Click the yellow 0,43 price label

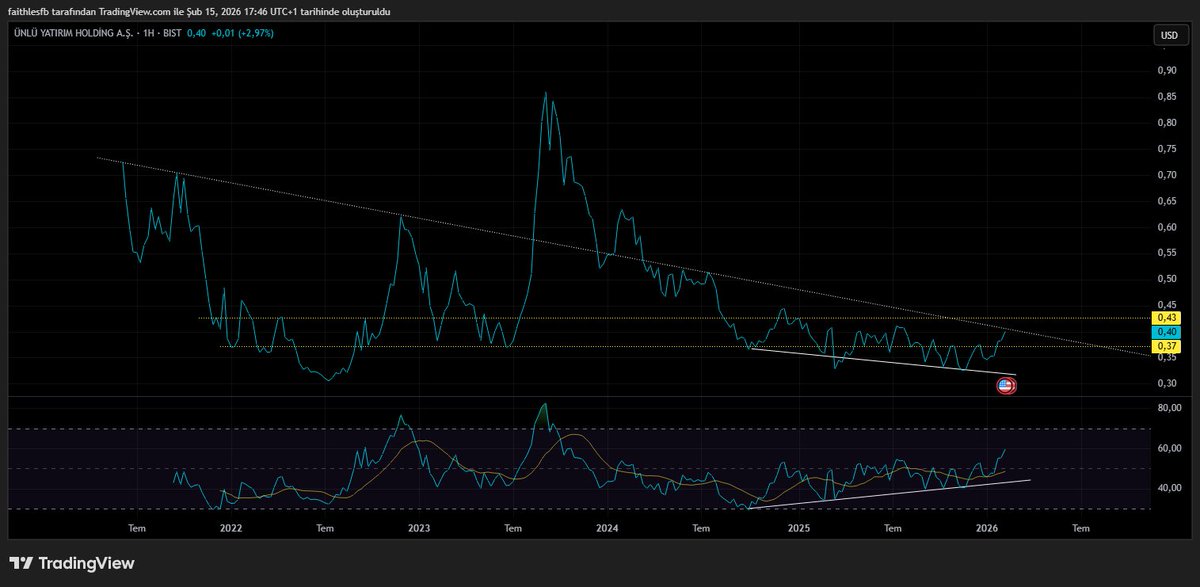pyautogui.click(x=1167, y=318)
